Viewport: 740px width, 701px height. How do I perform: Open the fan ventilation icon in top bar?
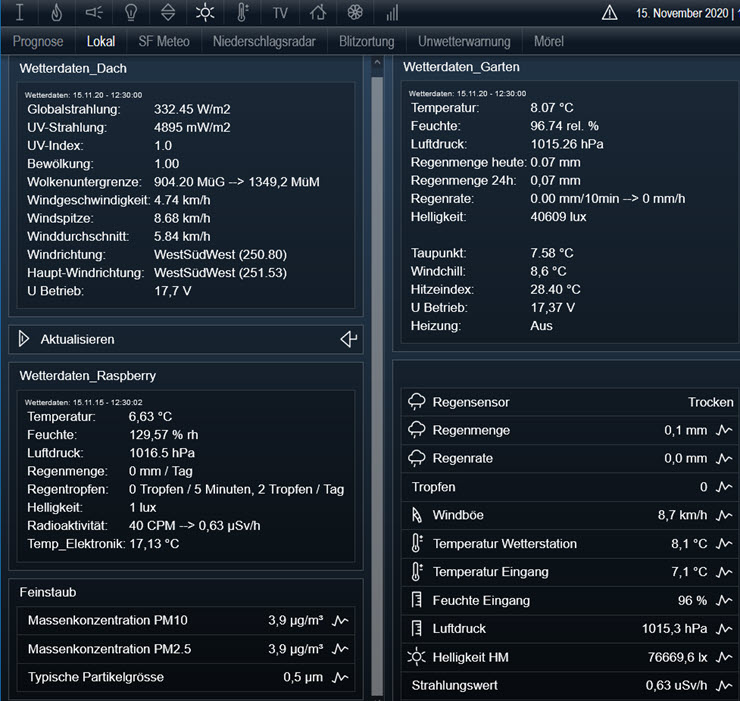pyautogui.click(x=355, y=13)
